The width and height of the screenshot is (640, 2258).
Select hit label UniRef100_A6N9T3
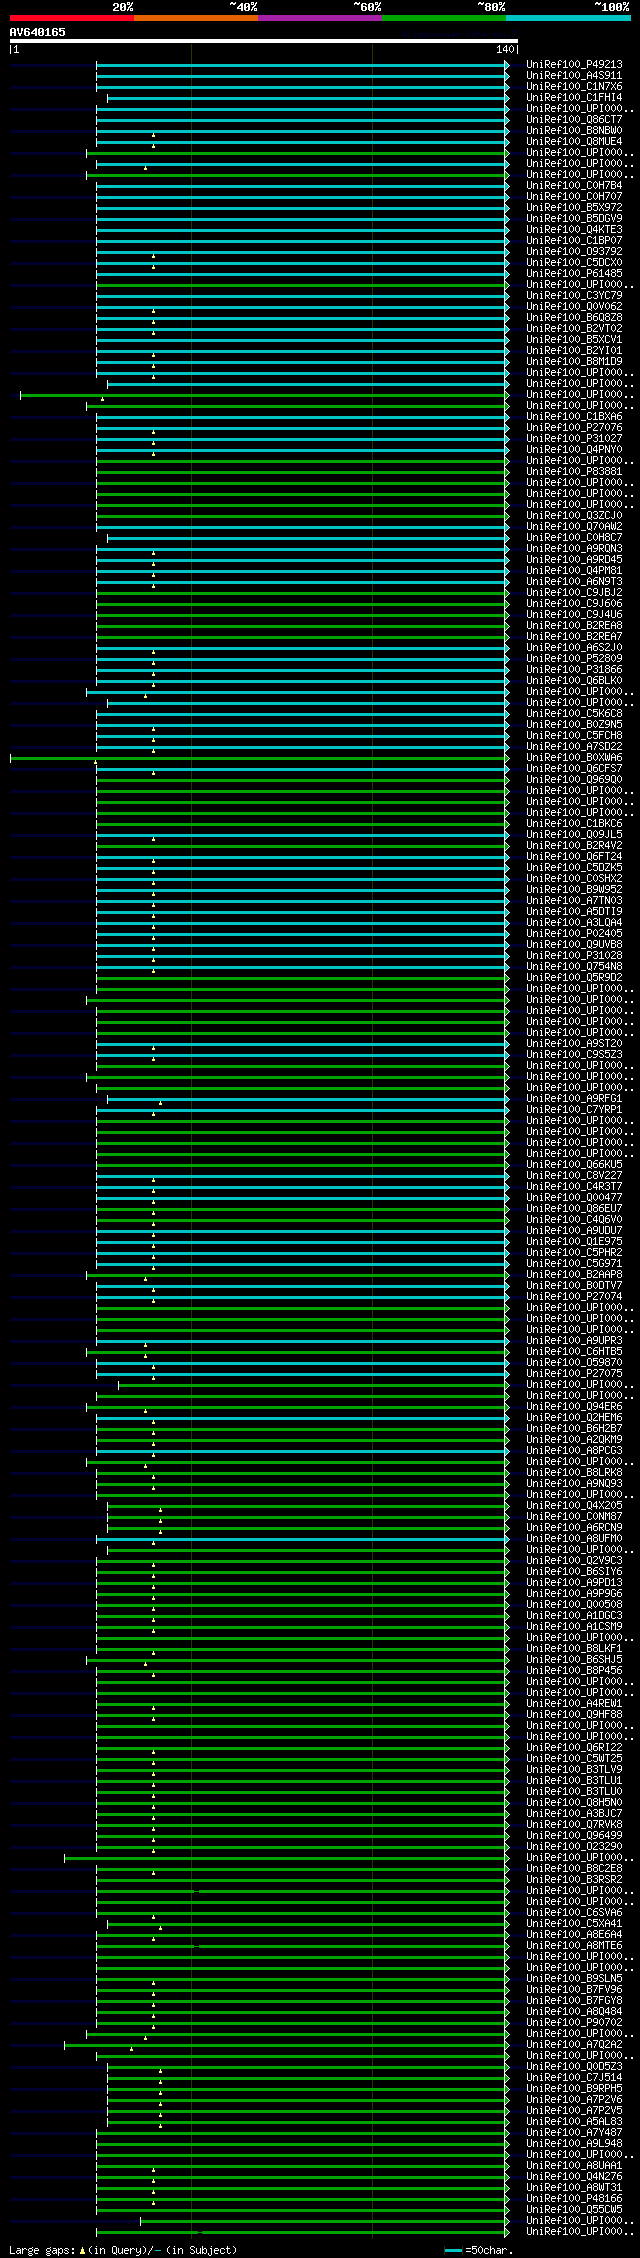coord(574,582)
